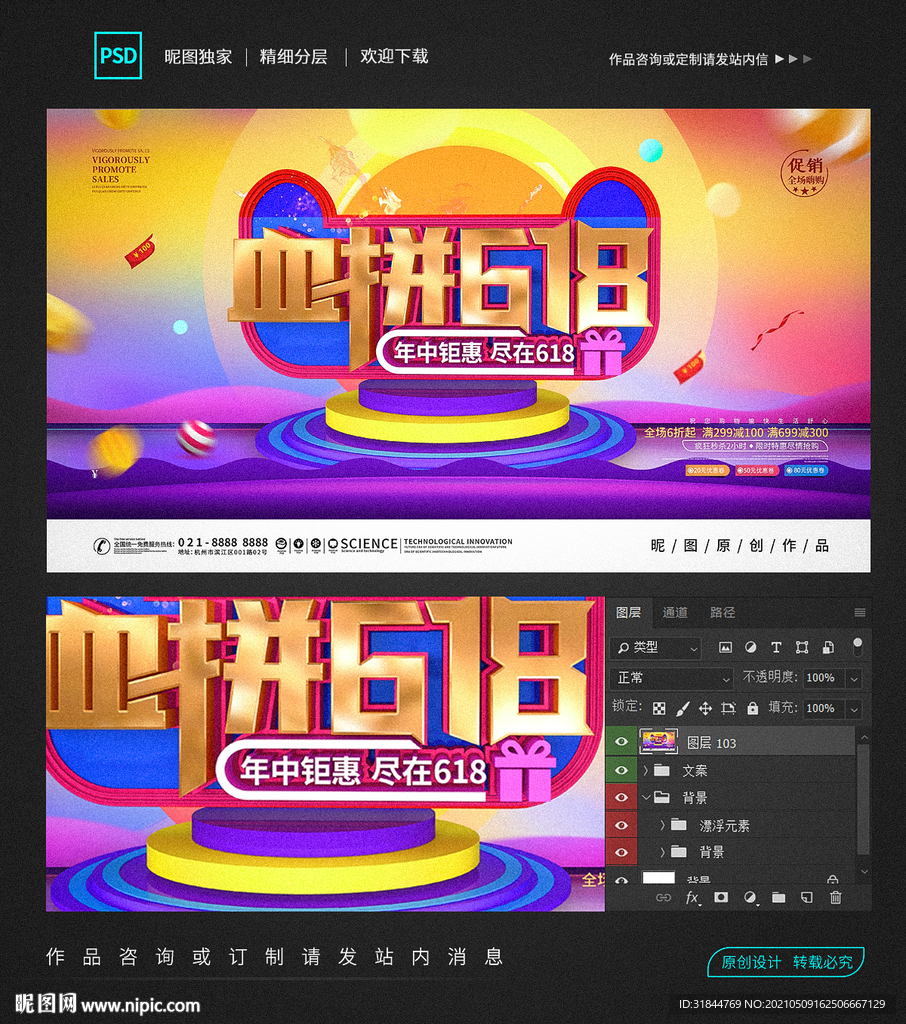This screenshot has width=906, height=1024.
Task: Click the Link layers chain icon
Action: (x=666, y=898)
